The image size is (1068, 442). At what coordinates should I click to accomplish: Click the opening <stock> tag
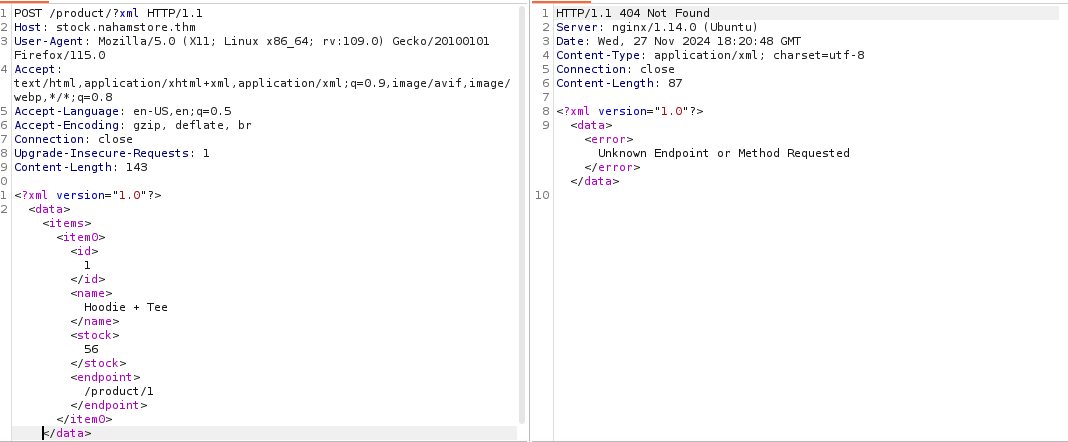click(95, 335)
